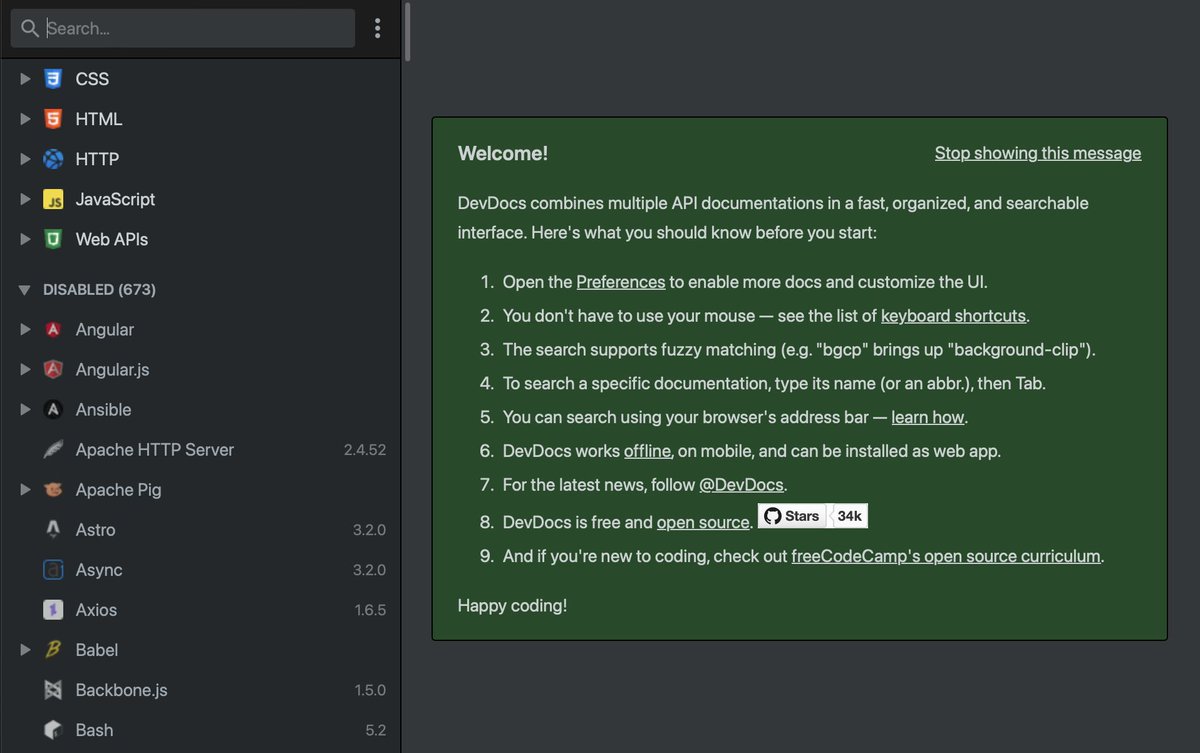
Task: Click the HTTP globe icon
Action: click(x=53, y=159)
